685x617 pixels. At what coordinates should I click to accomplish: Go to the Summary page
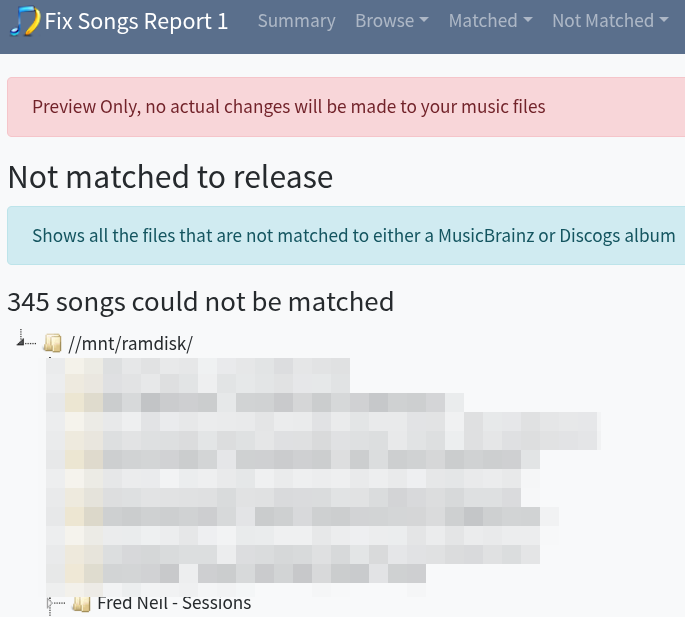pos(296,21)
